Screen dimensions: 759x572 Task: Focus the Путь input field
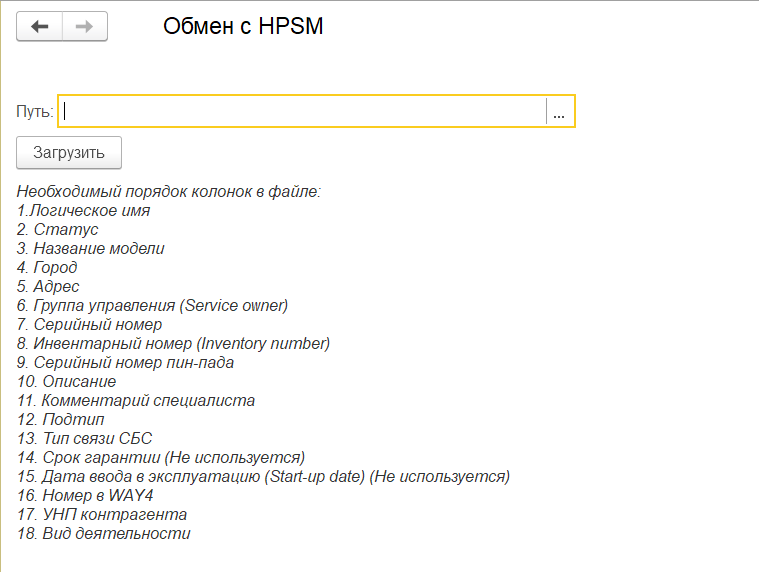pos(302,112)
